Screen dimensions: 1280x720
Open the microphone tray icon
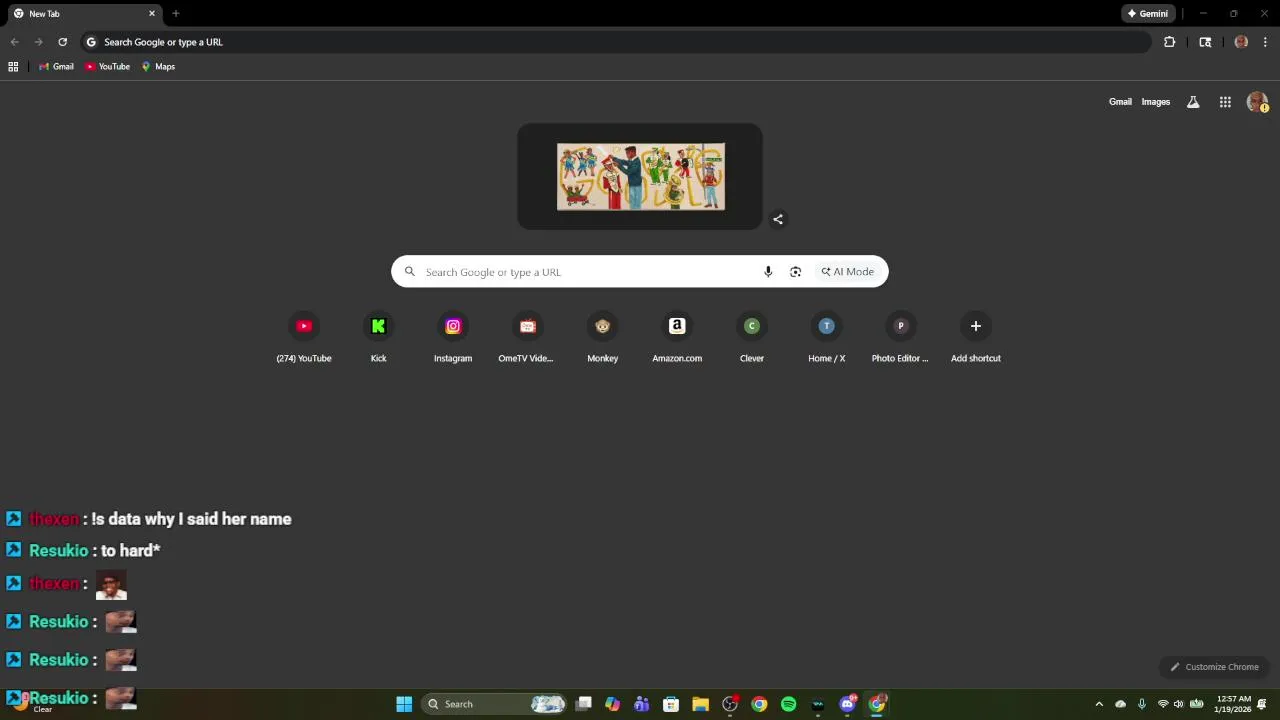[x=1141, y=704]
